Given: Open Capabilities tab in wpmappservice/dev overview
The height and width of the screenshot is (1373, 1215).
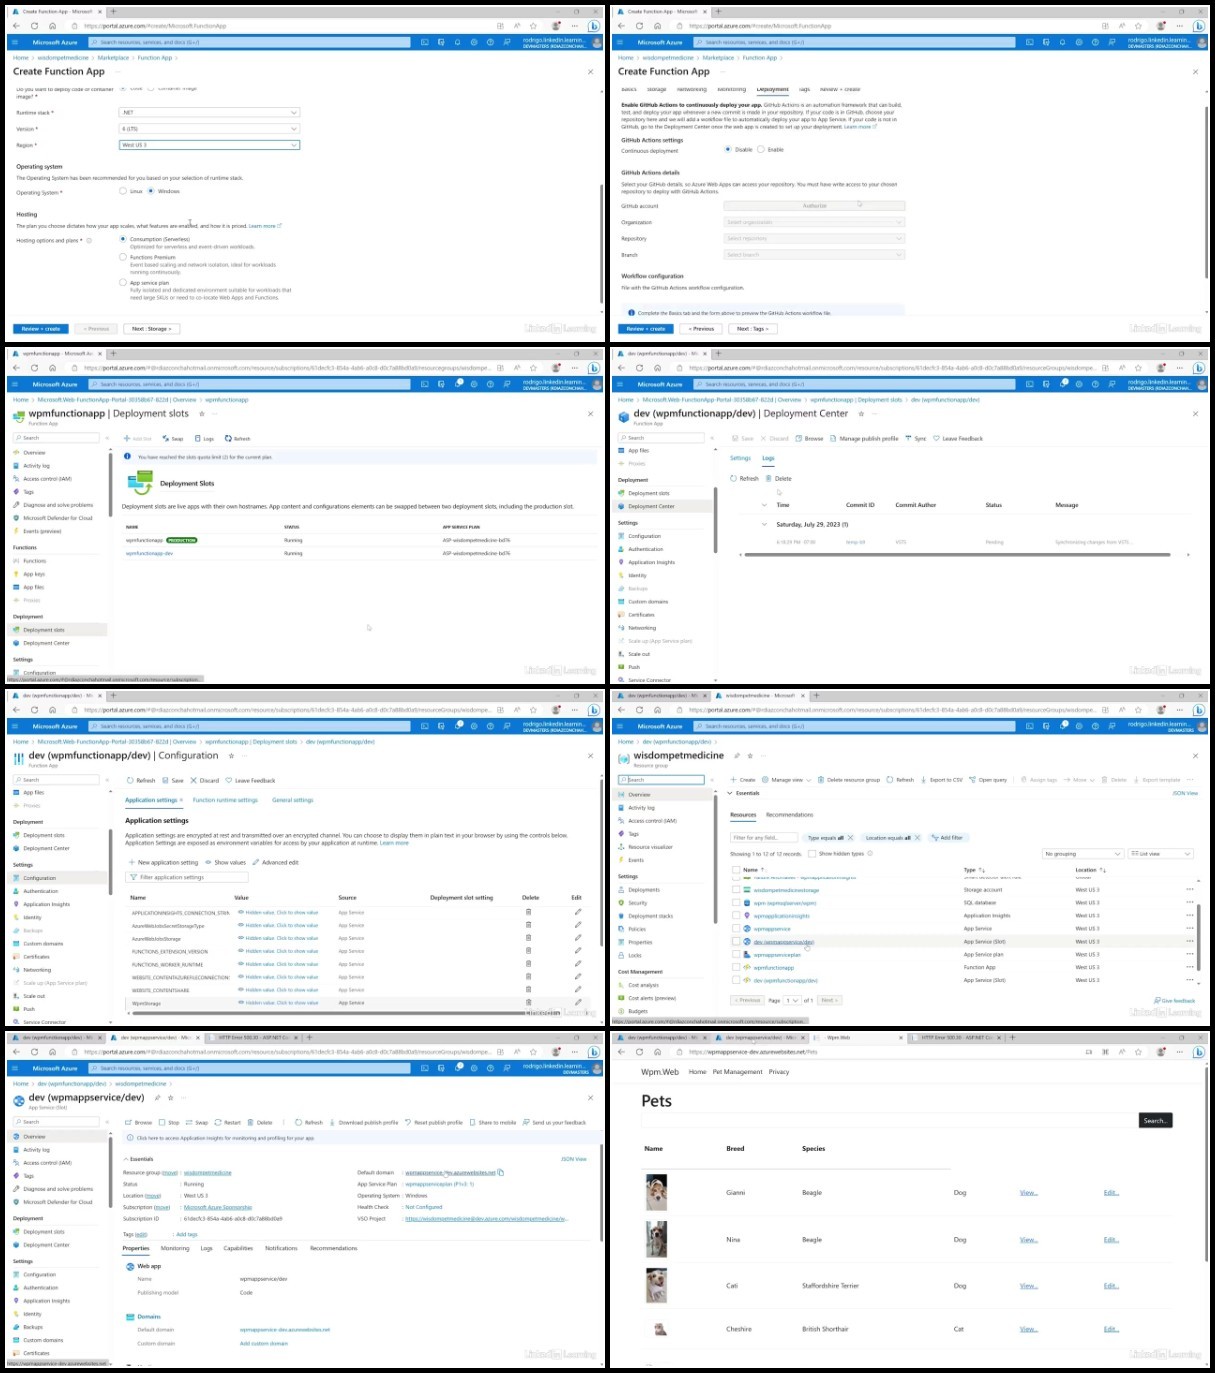Looking at the screenshot, I should click(238, 1248).
